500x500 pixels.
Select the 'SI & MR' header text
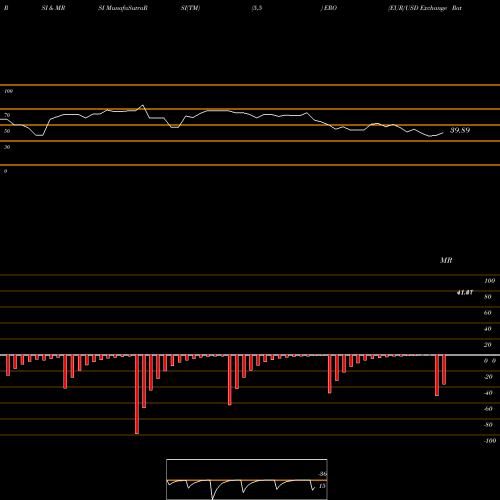[53, 8]
